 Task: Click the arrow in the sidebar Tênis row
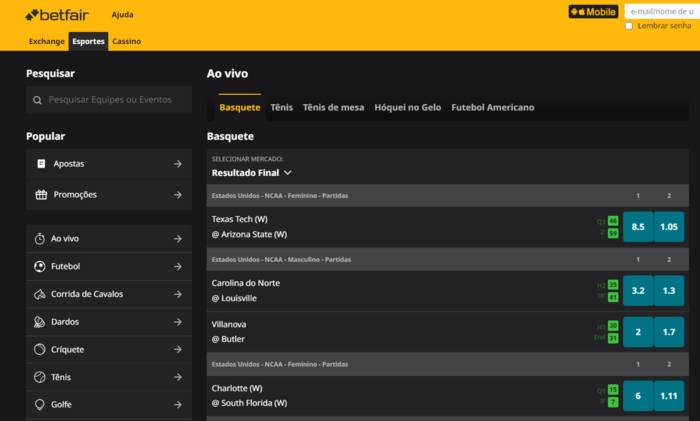(178, 377)
